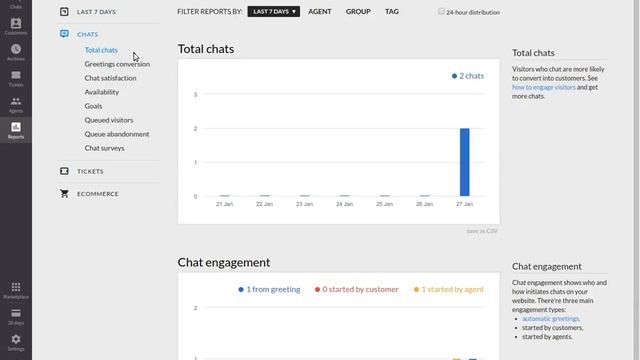Click the Tickets section icon in the reports menu
The height and width of the screenshot is (360, 640).
[64, 171]
